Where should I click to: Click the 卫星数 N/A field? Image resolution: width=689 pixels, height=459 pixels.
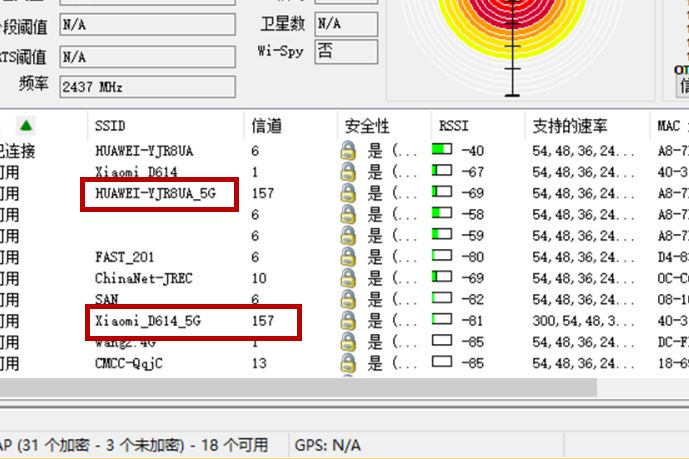346,24
